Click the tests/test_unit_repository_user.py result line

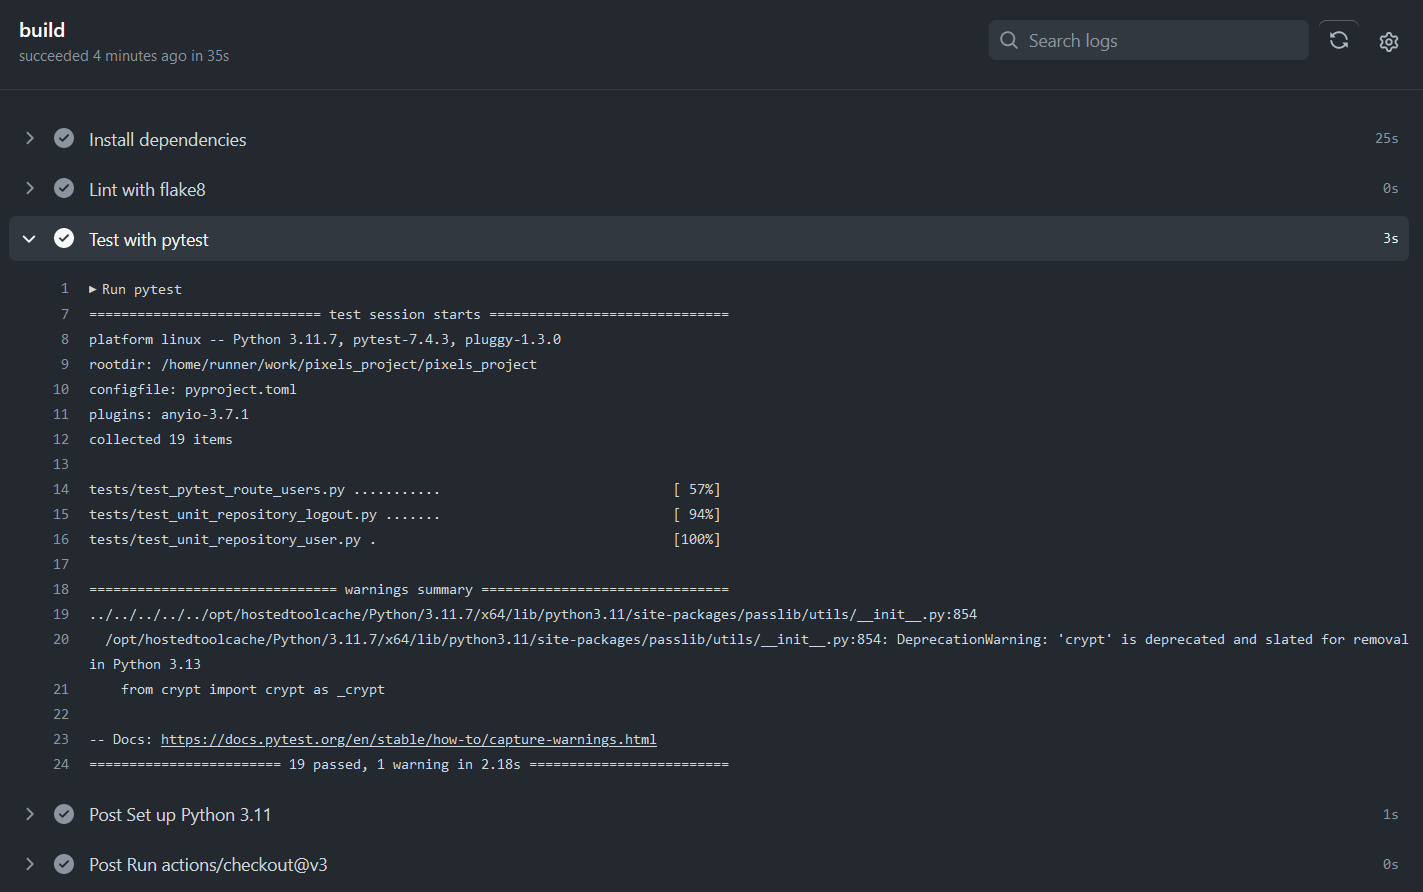(x=404, y=539)
